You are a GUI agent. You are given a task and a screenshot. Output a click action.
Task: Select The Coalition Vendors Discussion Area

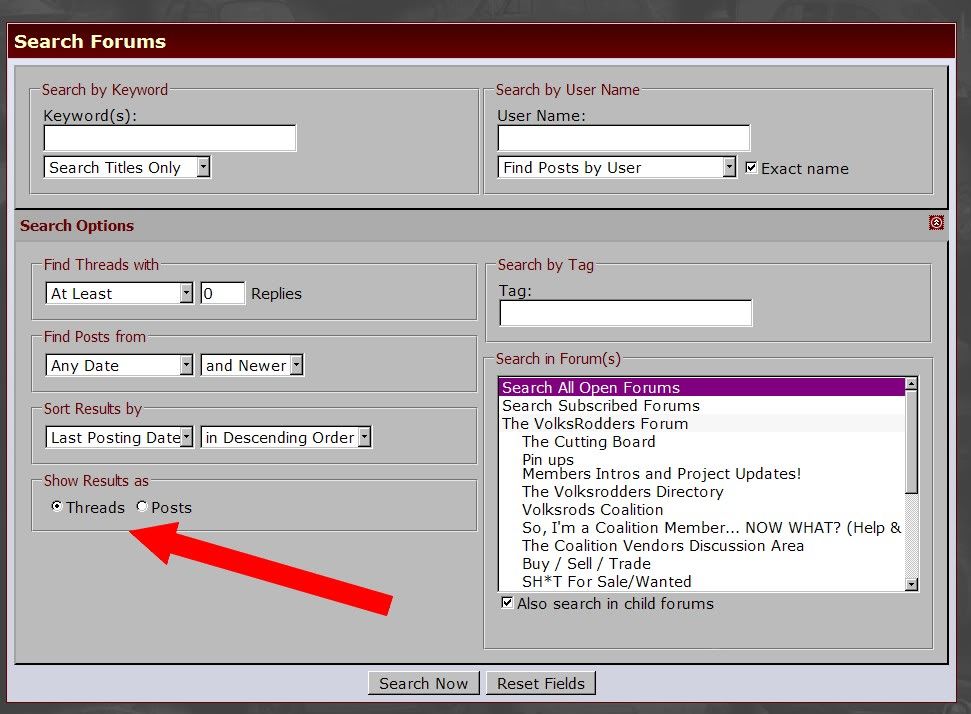[x=702, y=545]
